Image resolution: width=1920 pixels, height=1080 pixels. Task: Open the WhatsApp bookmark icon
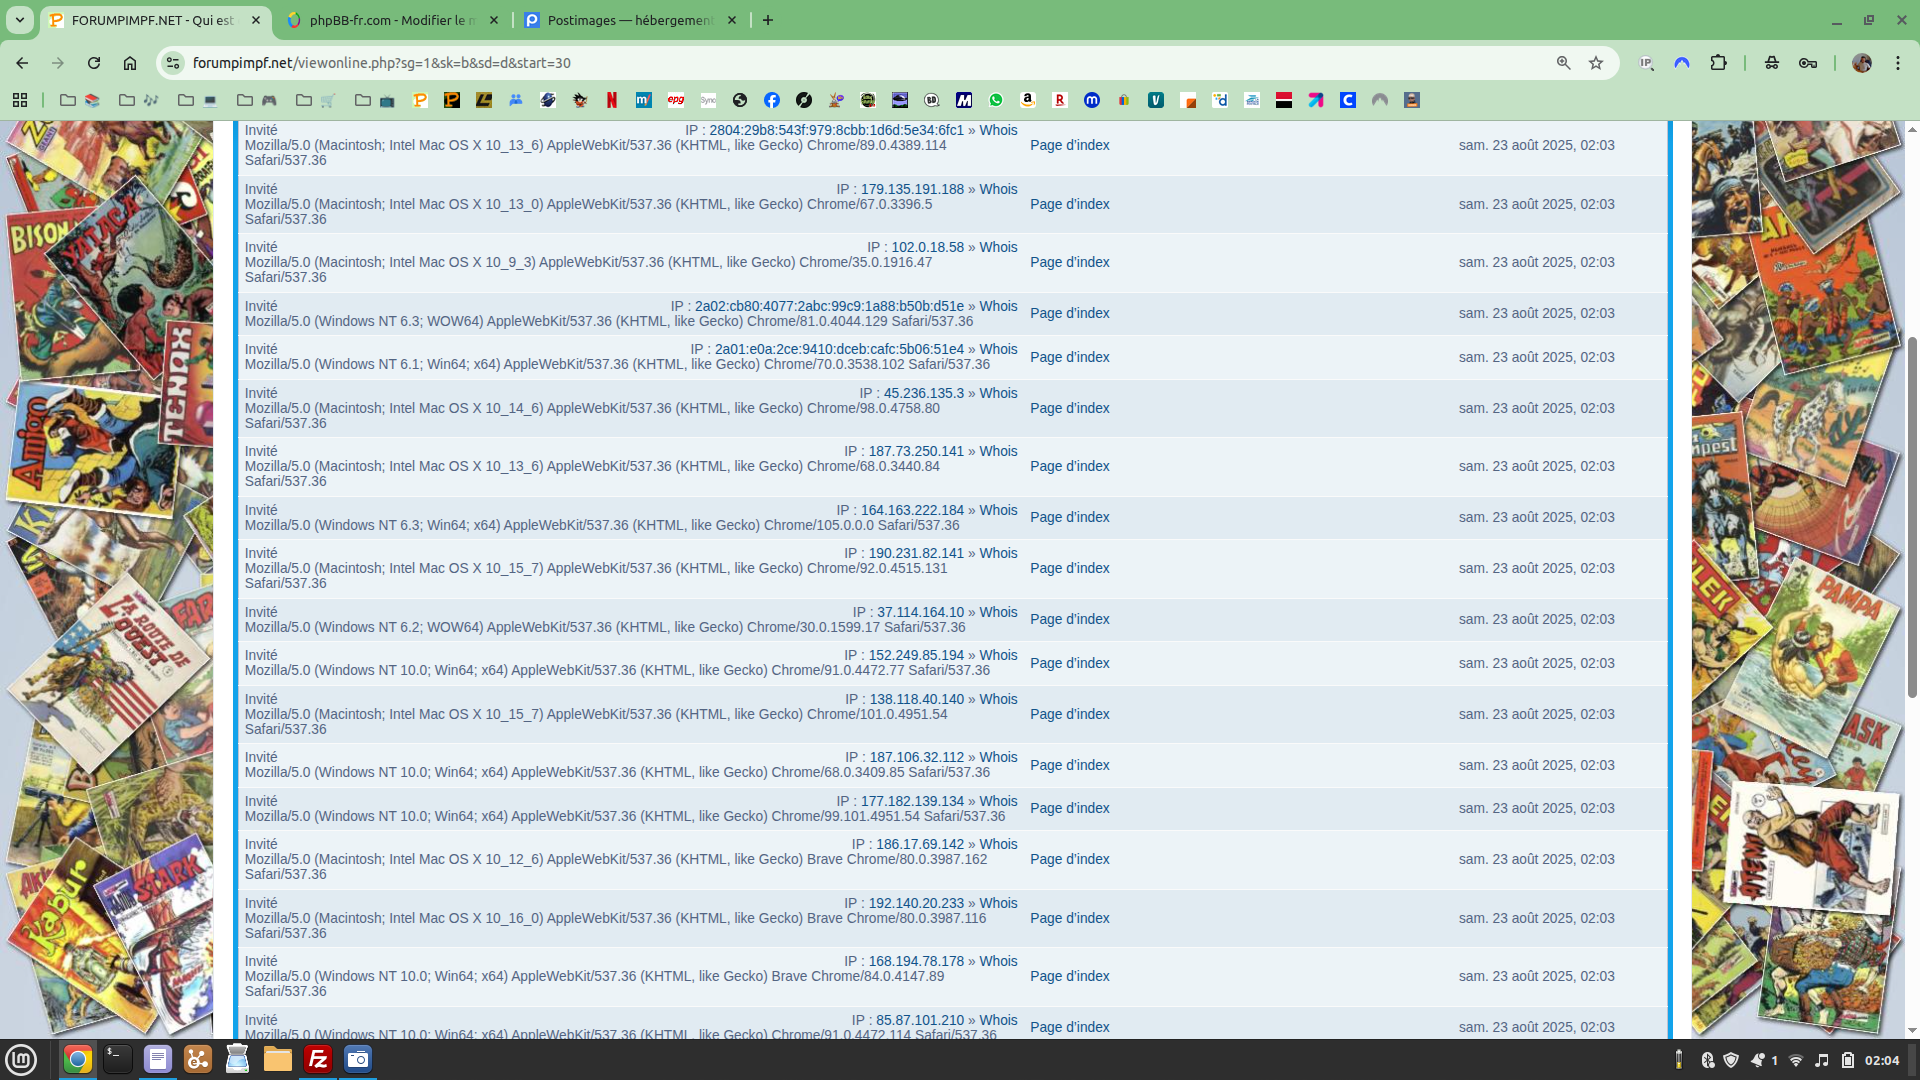point(996,100)
